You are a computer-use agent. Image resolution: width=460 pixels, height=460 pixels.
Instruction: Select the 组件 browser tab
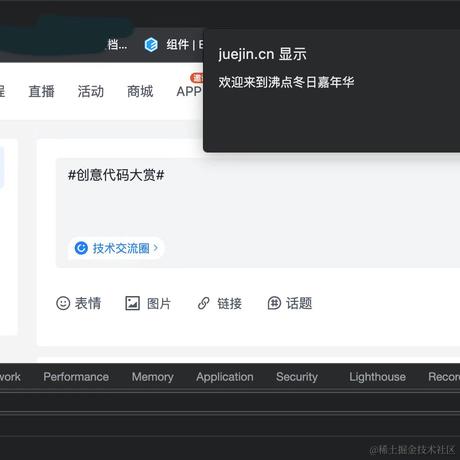173,45
